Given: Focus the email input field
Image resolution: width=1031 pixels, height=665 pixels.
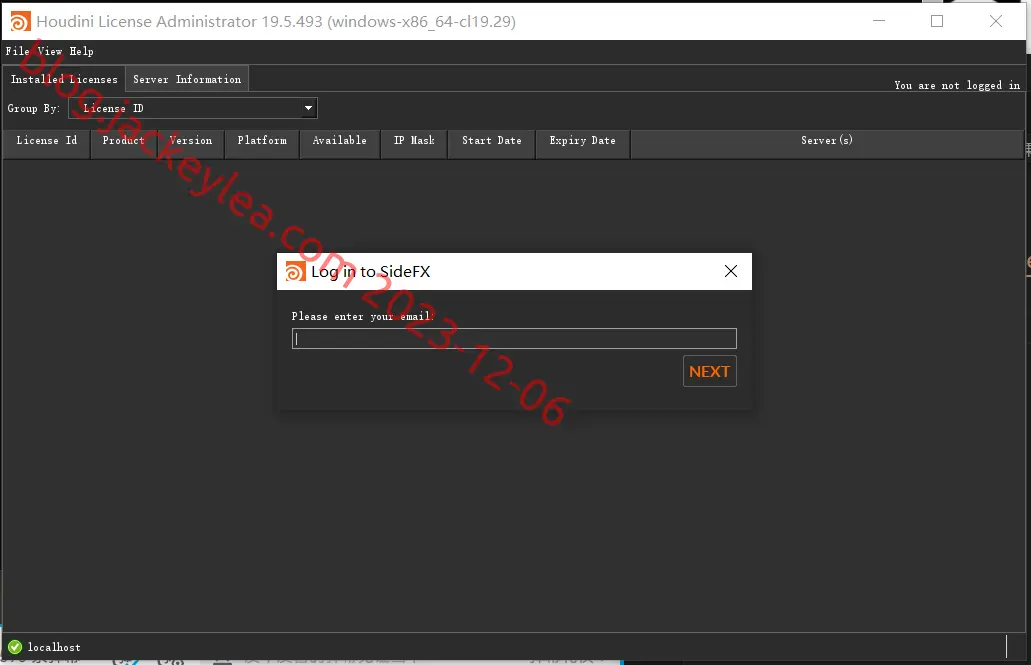Looking at the screenshot, I should click(514, 338).
